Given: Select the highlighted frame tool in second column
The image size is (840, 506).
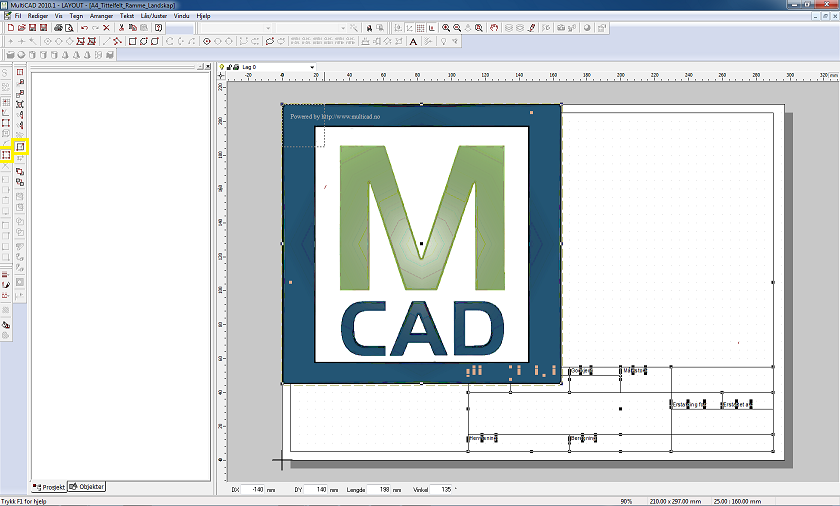Looking at the screenshot, I should pos(20,147).
